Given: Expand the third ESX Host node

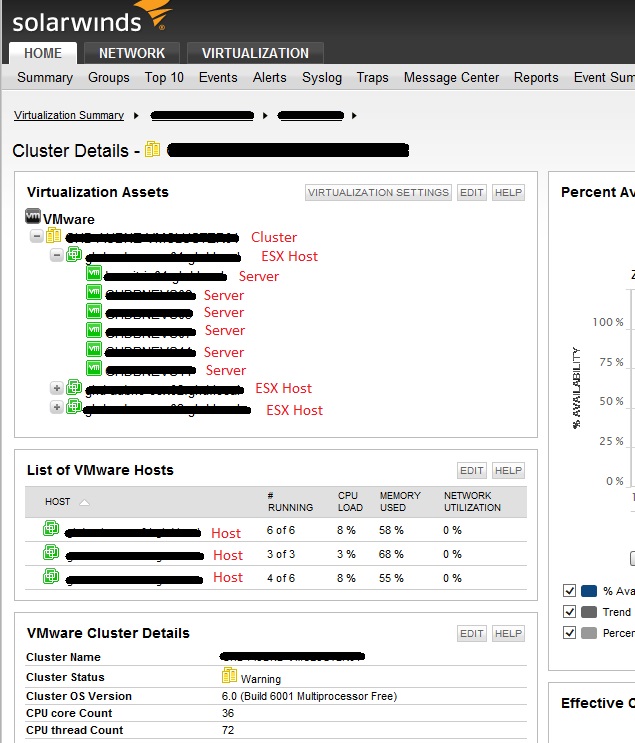Looking at the screenshot, I should (x=56, y=407).
